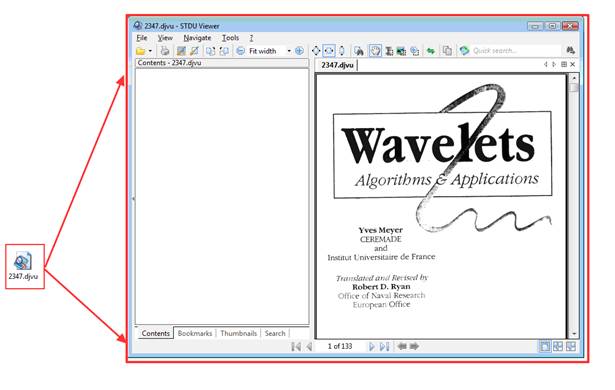615x390 pixels.
Task: Click the Print icon in toolbar
Action: [x=165, y=51]
